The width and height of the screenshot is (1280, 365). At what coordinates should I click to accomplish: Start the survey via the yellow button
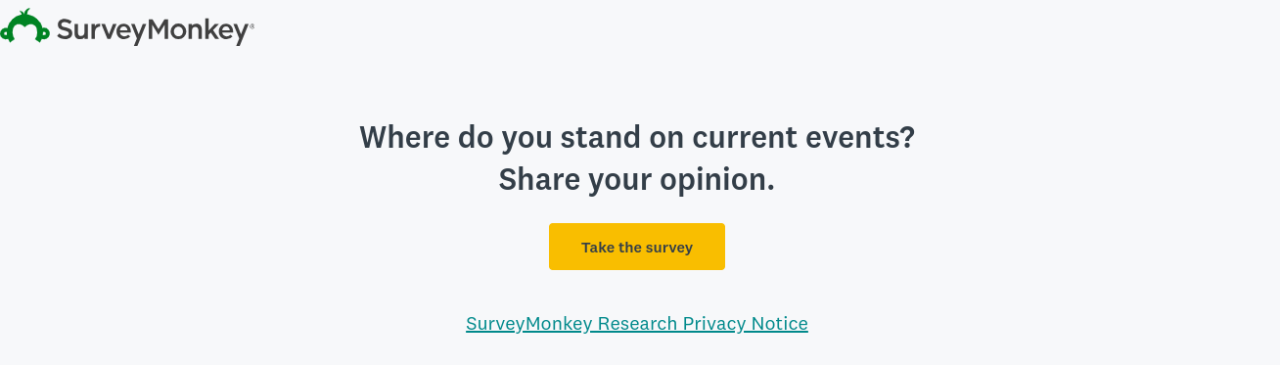(637, 246)
